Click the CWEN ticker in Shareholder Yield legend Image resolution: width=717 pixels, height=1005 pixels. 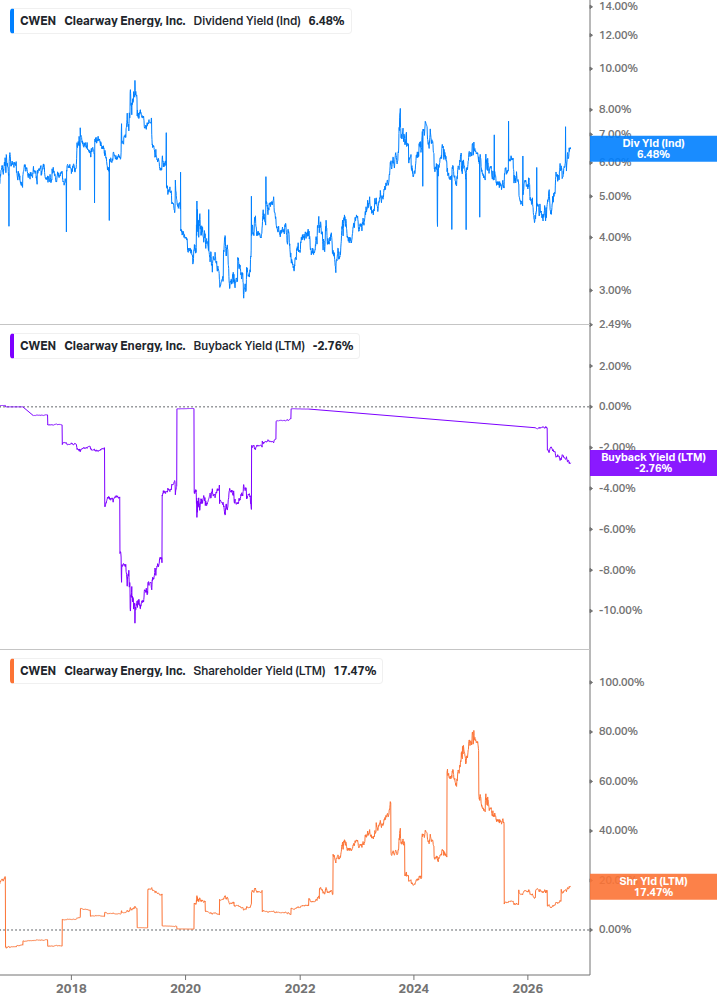point(38,670)
